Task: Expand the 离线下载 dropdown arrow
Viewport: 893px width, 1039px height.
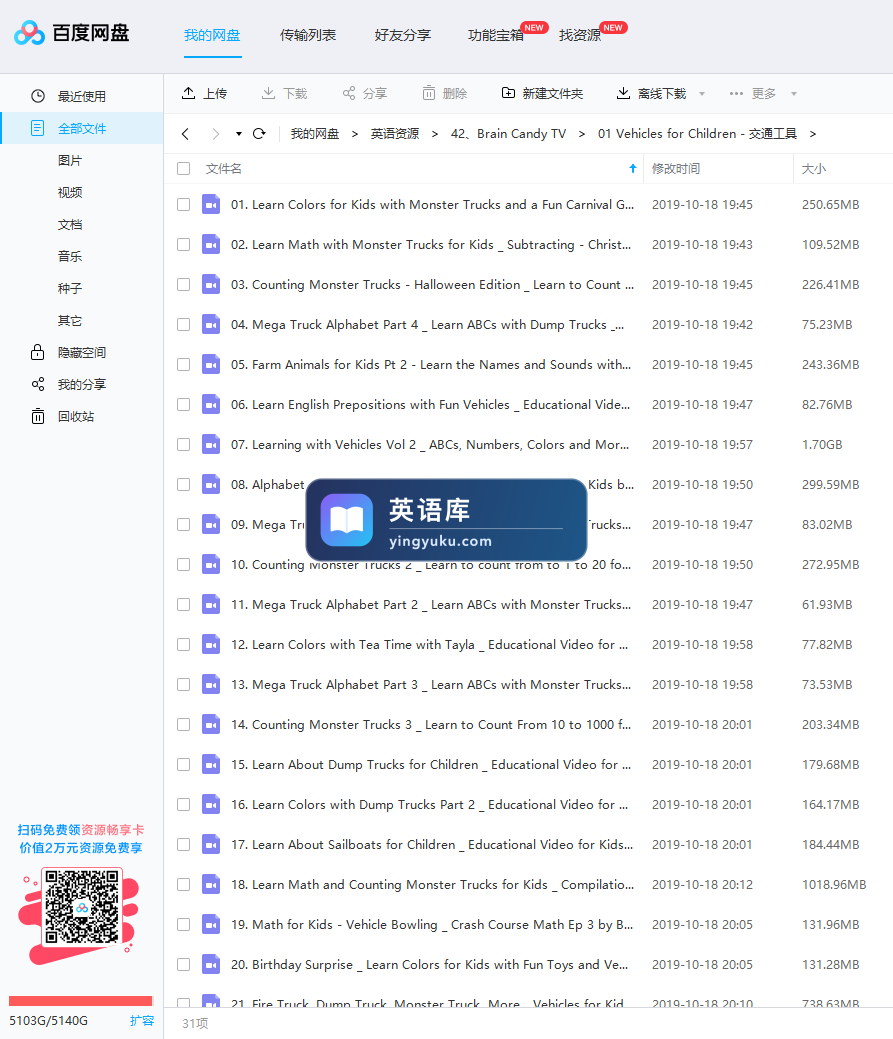Action: 702,93
